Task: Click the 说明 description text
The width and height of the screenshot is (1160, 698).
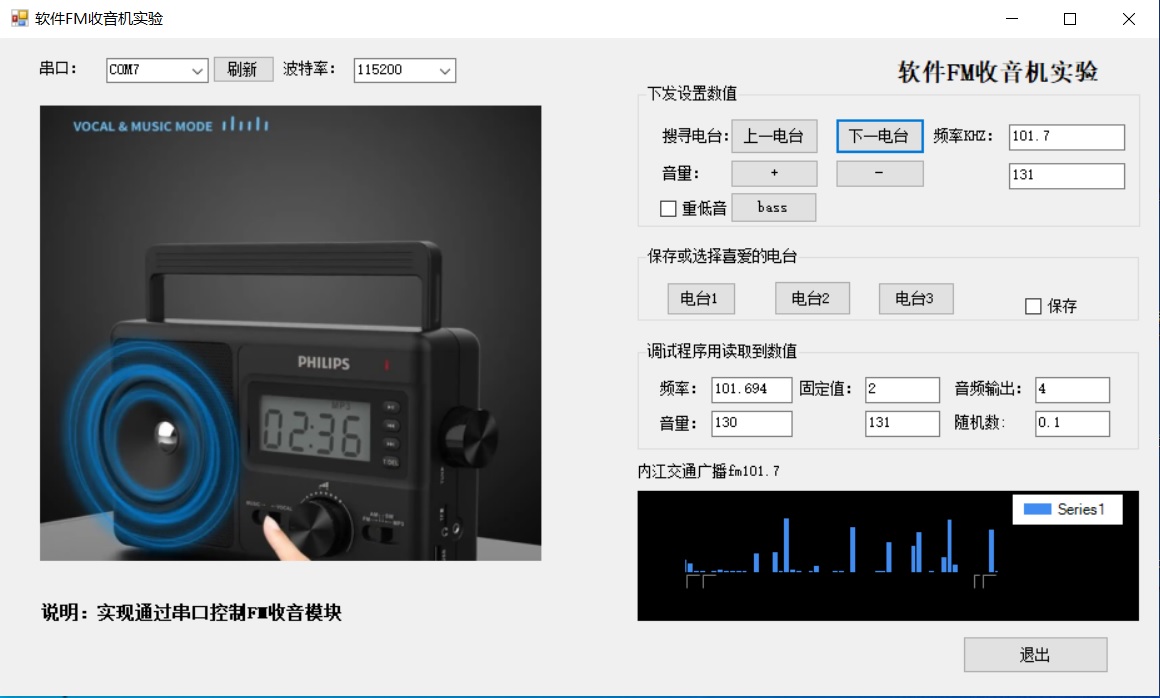Action: click(x=192, y=612)
